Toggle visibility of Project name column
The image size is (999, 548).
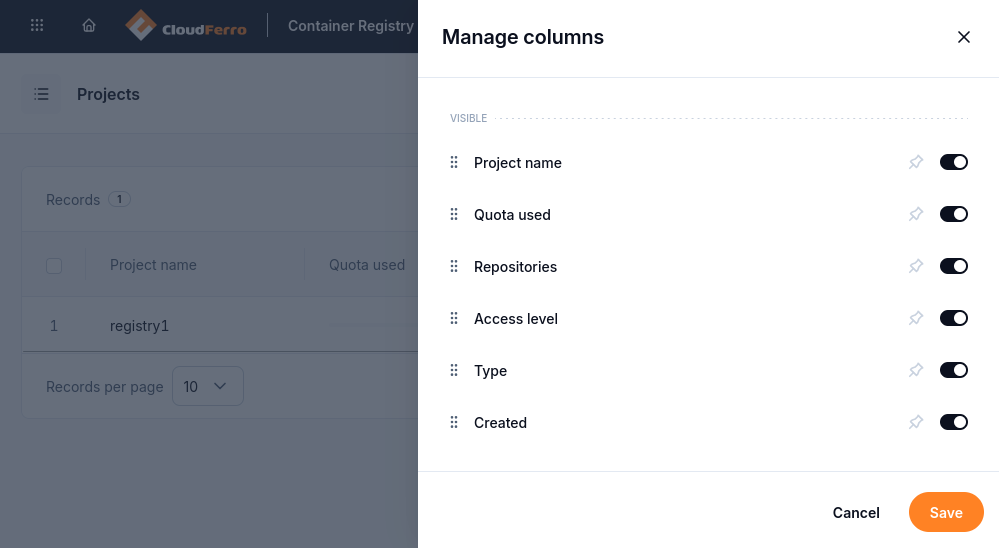[954, 162]
